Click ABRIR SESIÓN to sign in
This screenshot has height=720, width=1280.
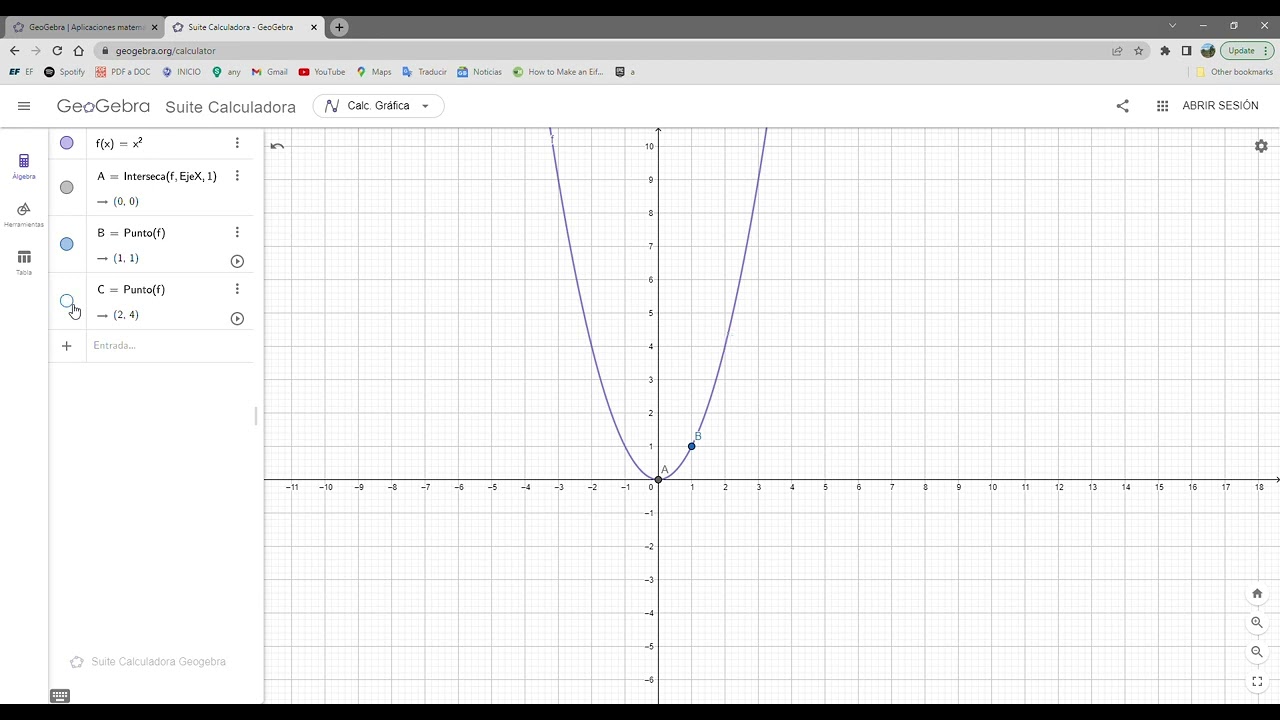point(1220,106)
